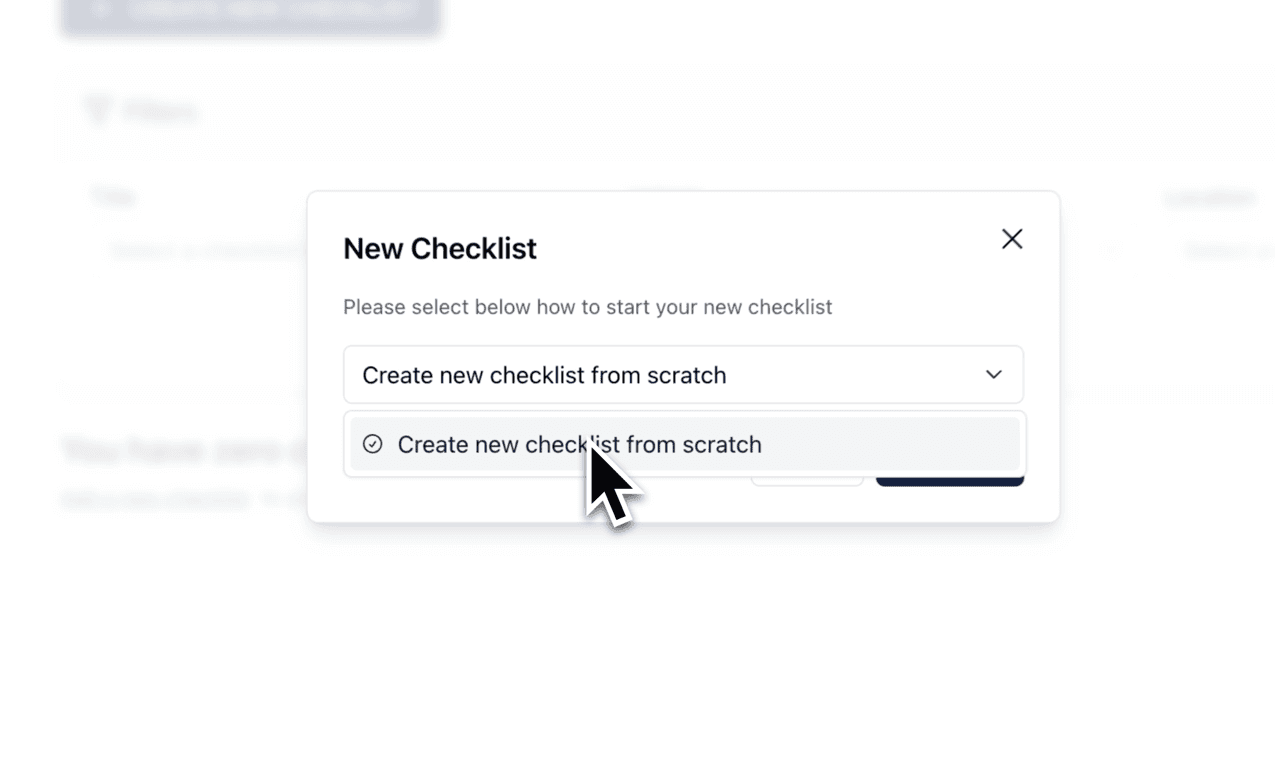Image resolution: width=1275 pixels, height=768 pixels.
Task: Click the plus icon in the blurred top button
Action: point(99,11)
